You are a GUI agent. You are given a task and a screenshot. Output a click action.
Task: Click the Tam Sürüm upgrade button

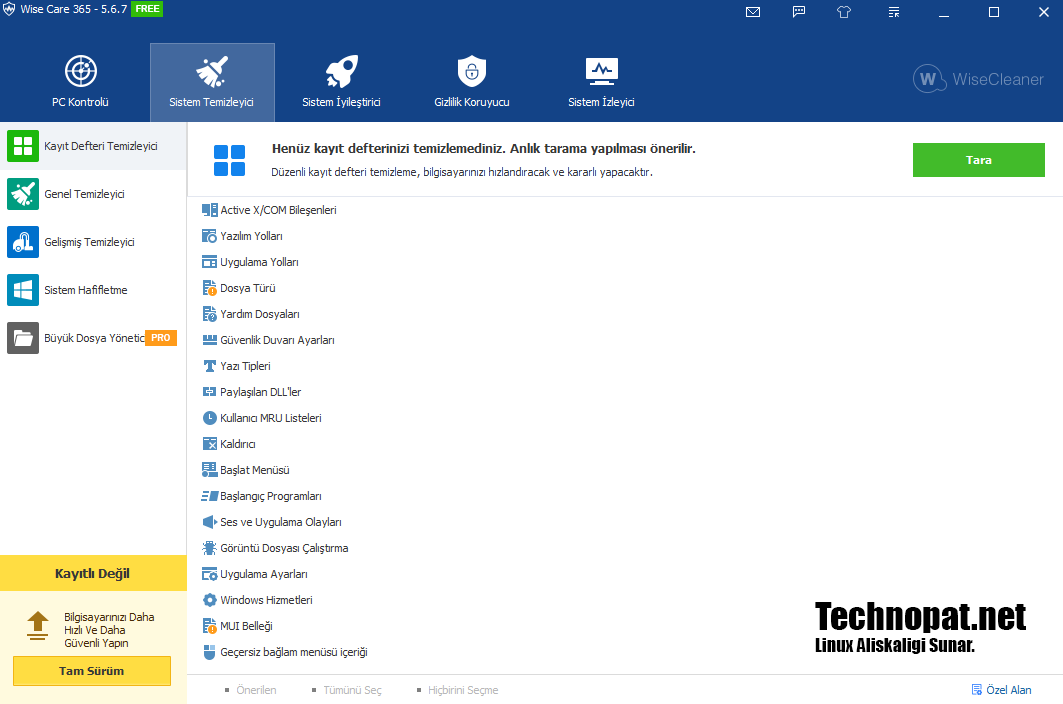point(92,671)
